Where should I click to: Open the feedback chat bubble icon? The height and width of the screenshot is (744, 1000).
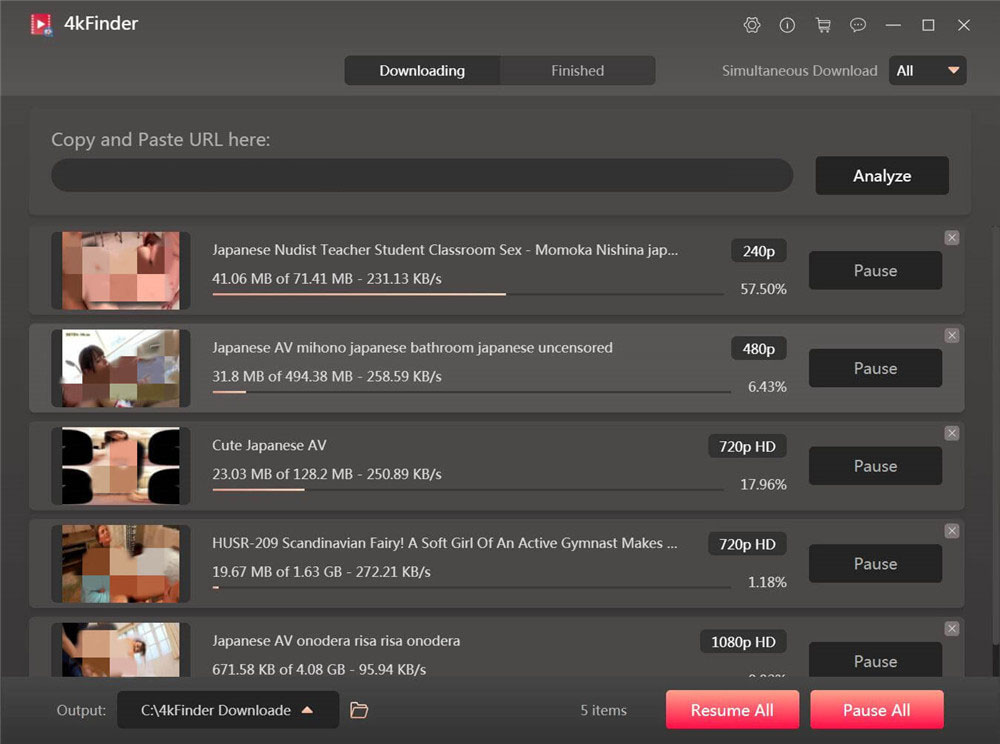tap(858, 25)
